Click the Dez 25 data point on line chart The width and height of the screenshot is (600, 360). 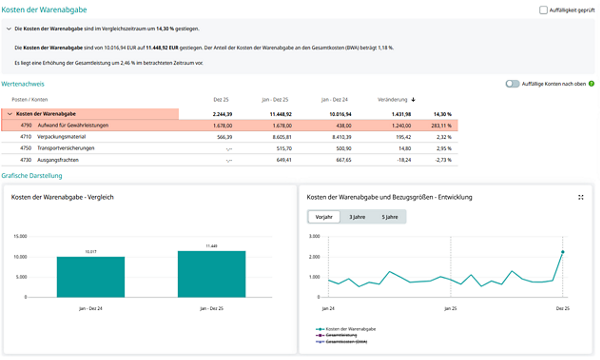562,252
